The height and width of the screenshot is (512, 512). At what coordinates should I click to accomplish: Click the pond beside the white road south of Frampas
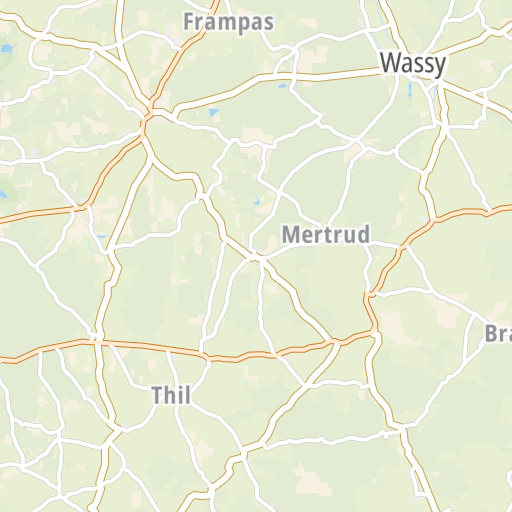coord(214,112)
